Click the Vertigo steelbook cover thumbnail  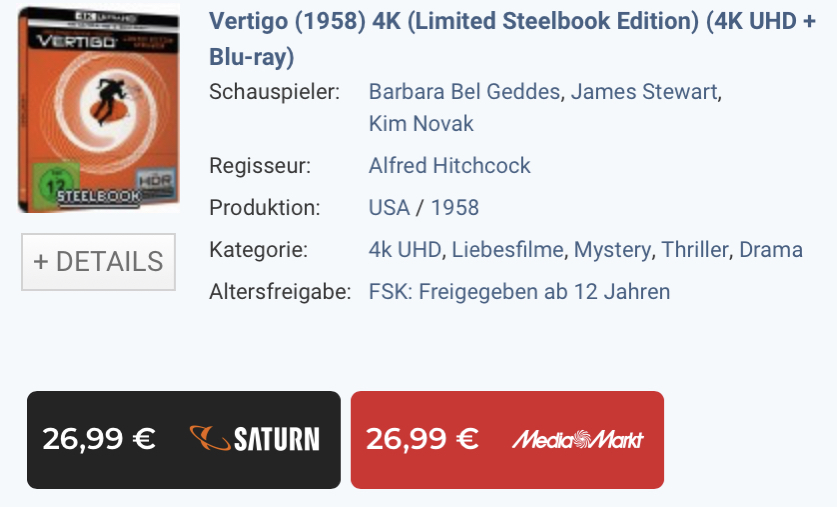point(99,109)
